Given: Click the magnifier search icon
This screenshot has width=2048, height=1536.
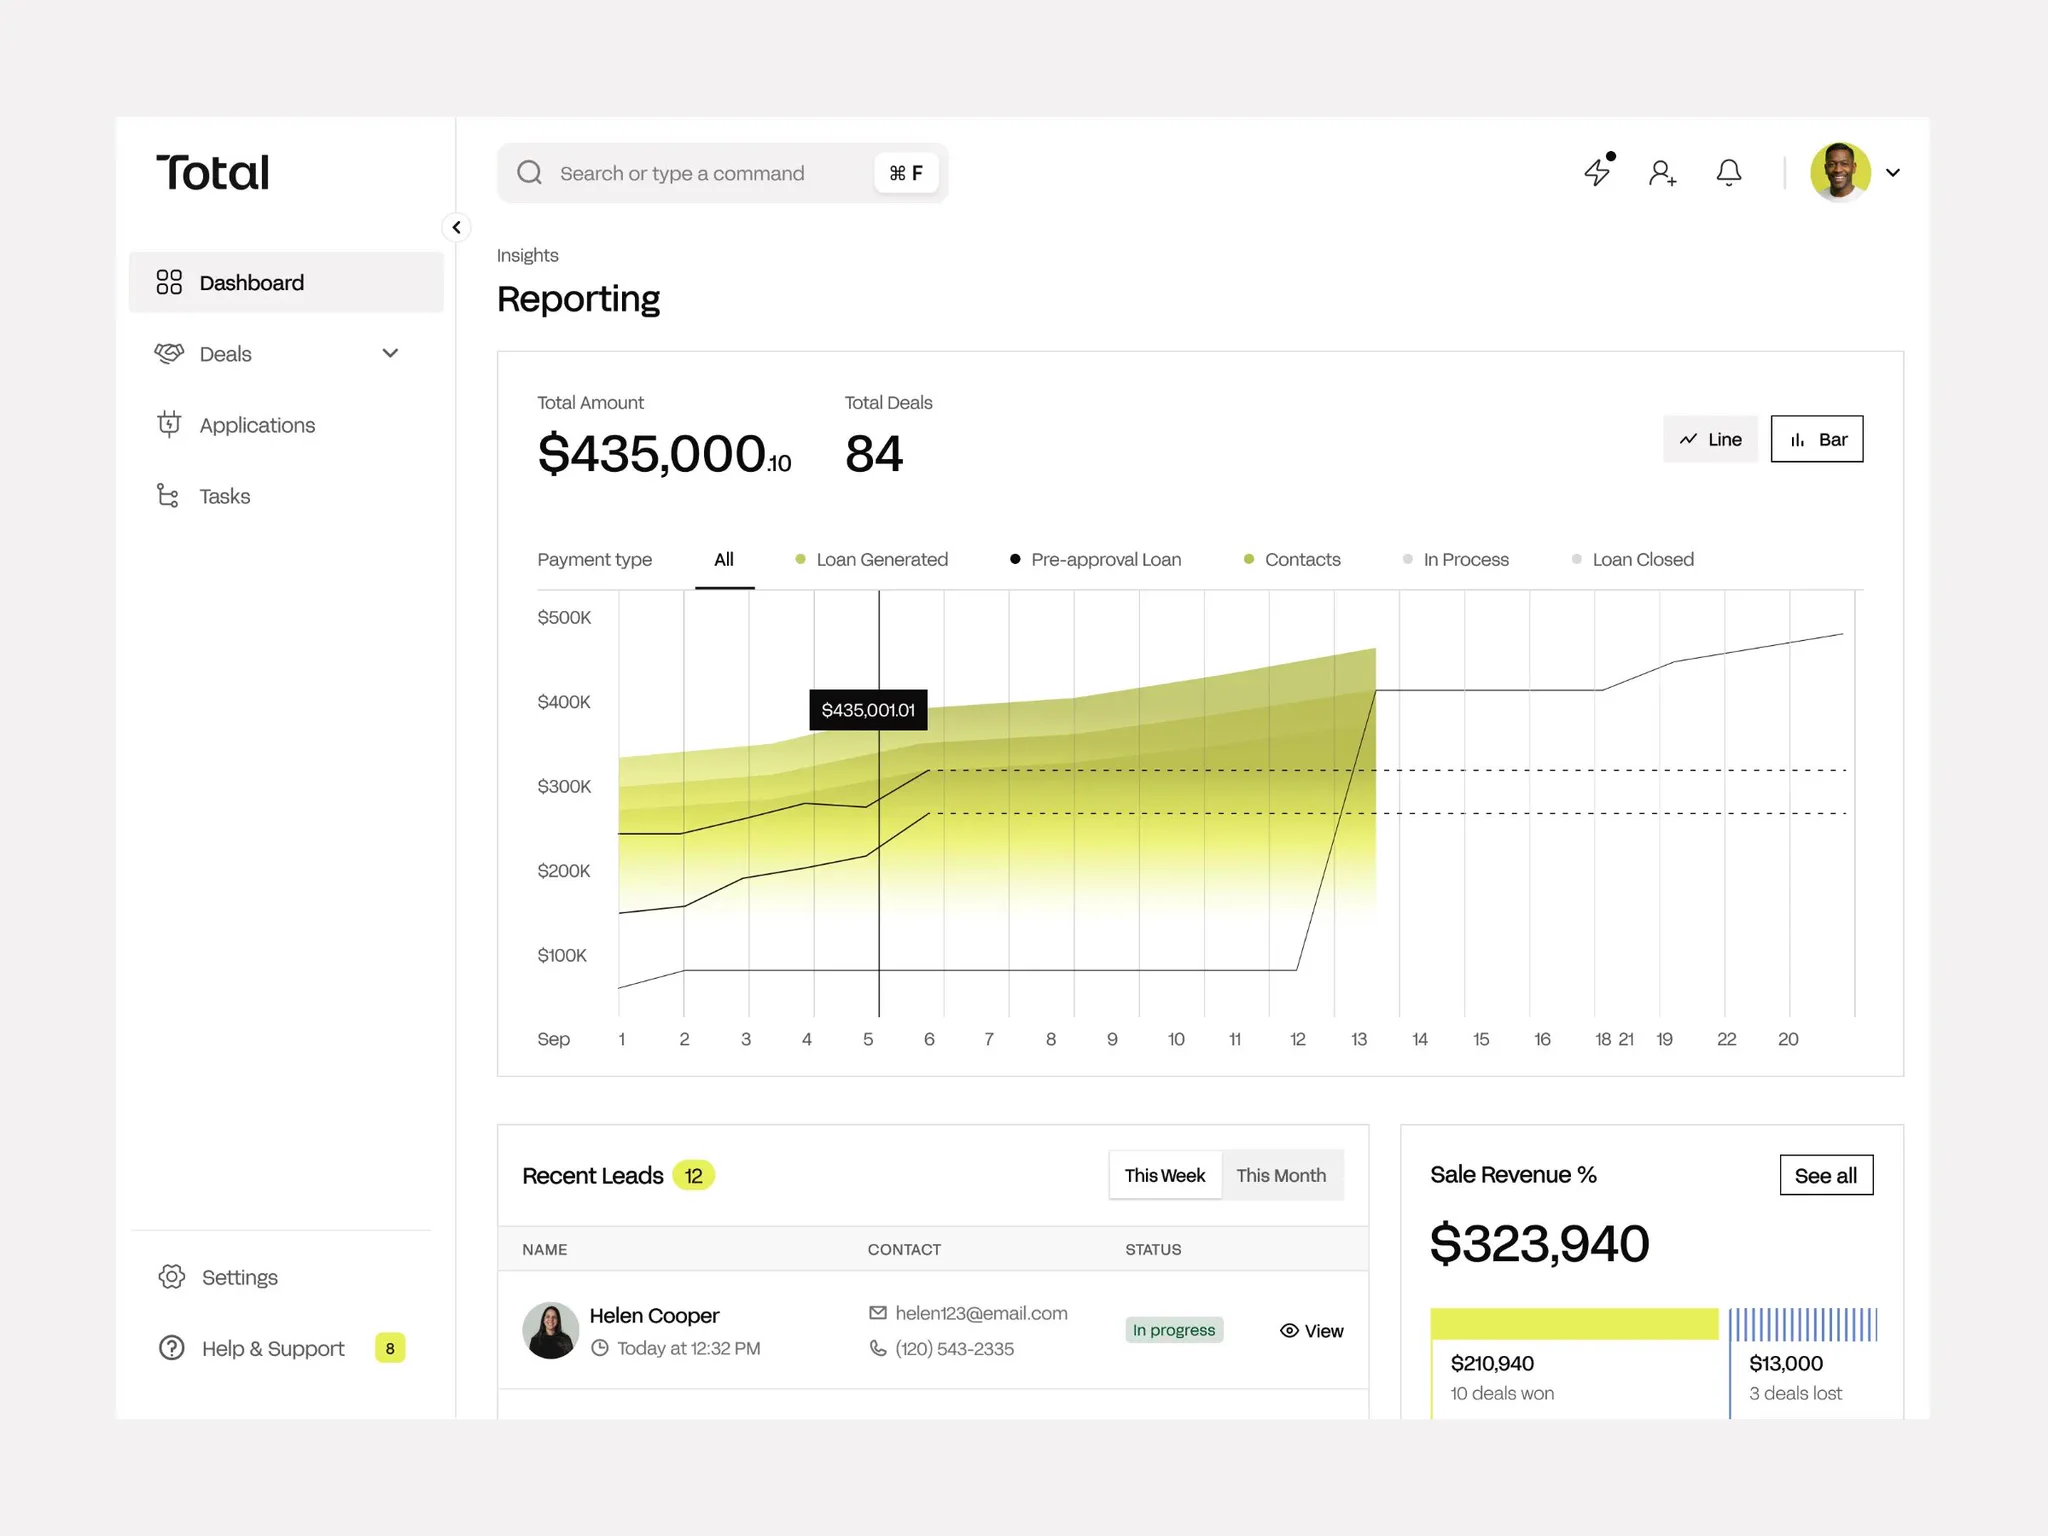Looking at the screenshot, I should point(529,173).
